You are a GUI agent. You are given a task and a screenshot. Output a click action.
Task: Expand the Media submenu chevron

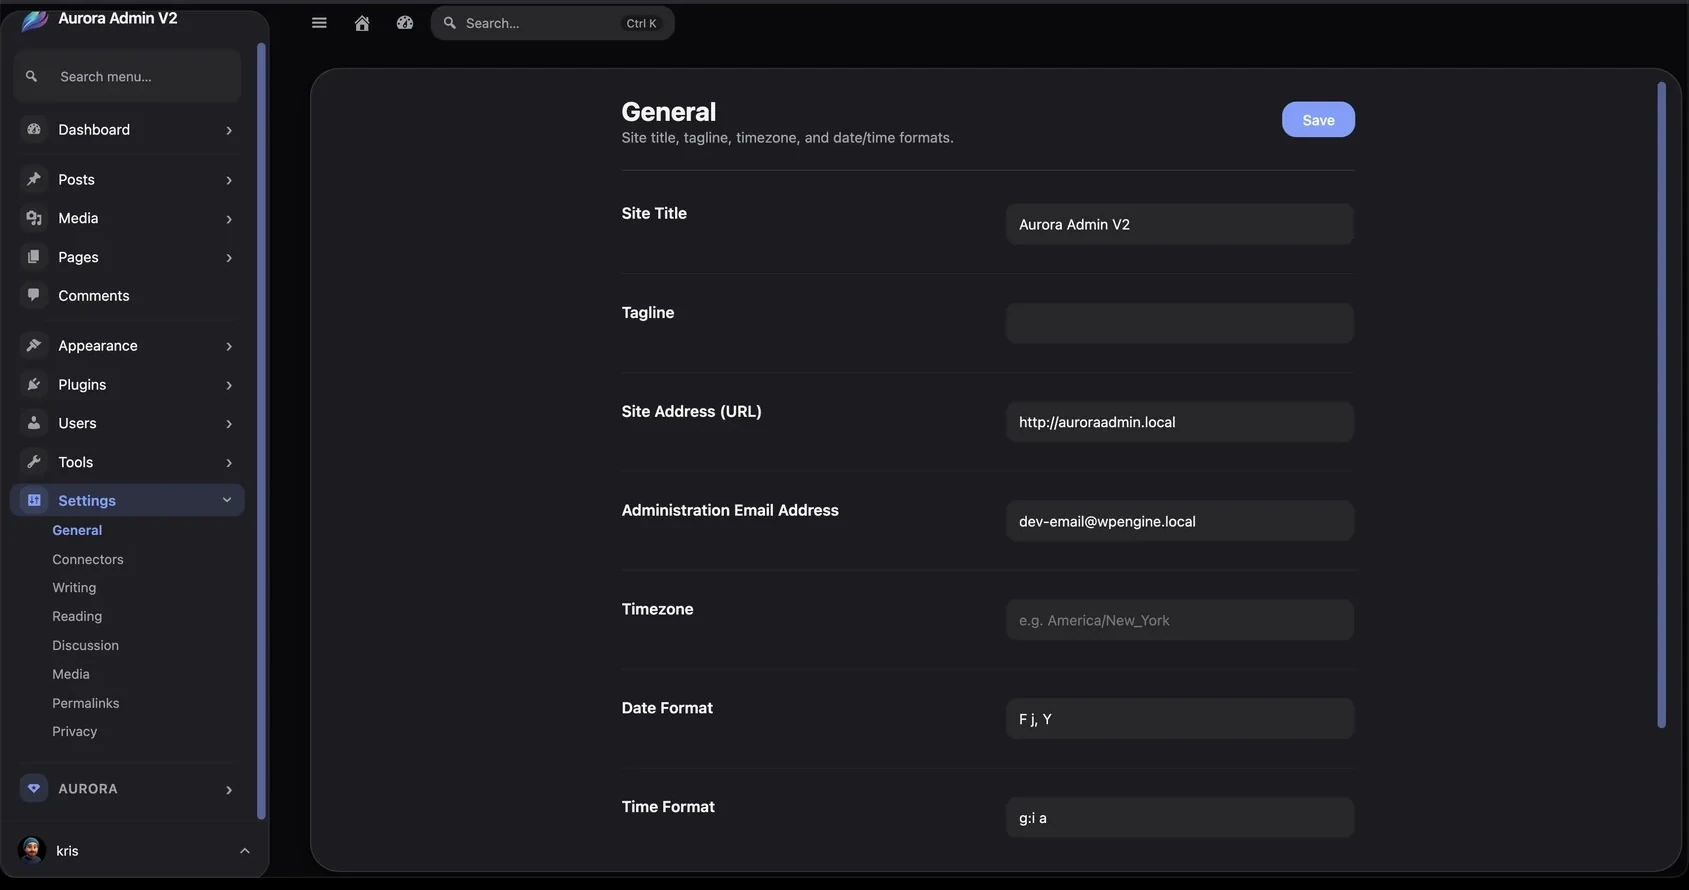(229, 219)
